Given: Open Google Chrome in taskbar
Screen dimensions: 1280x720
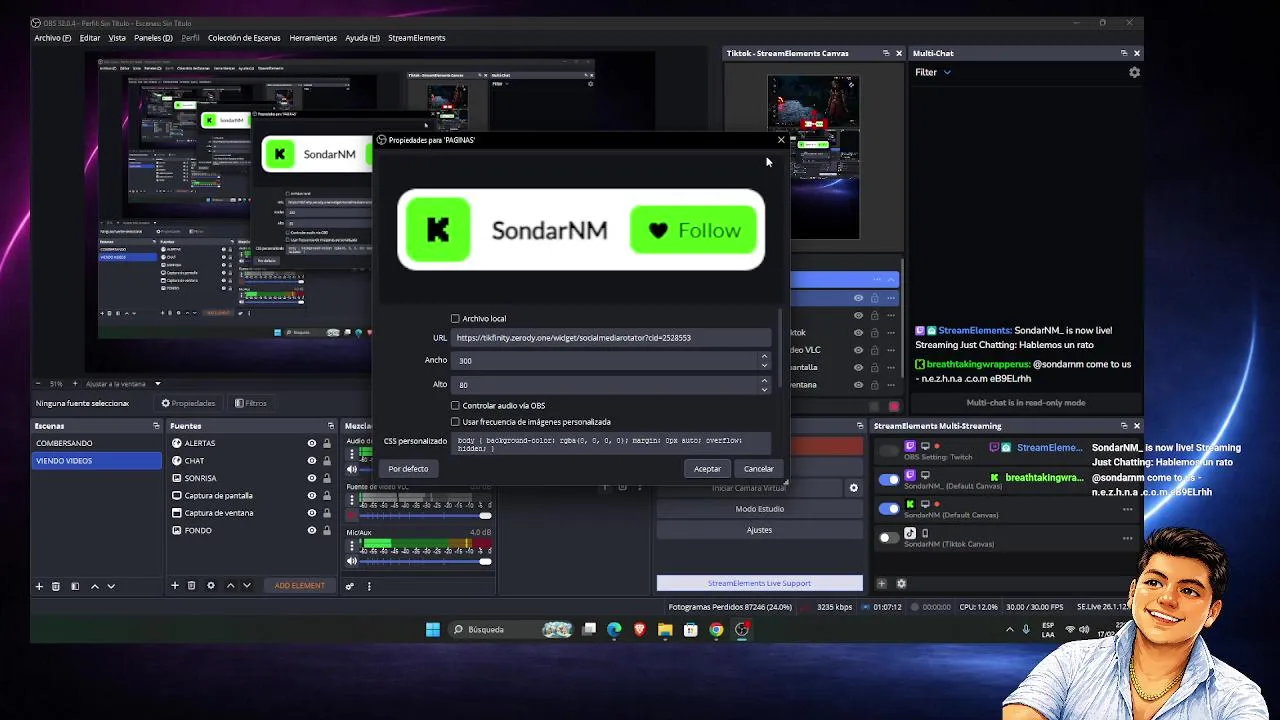Looking at the screenshot, I should click(x=716, y=629).
